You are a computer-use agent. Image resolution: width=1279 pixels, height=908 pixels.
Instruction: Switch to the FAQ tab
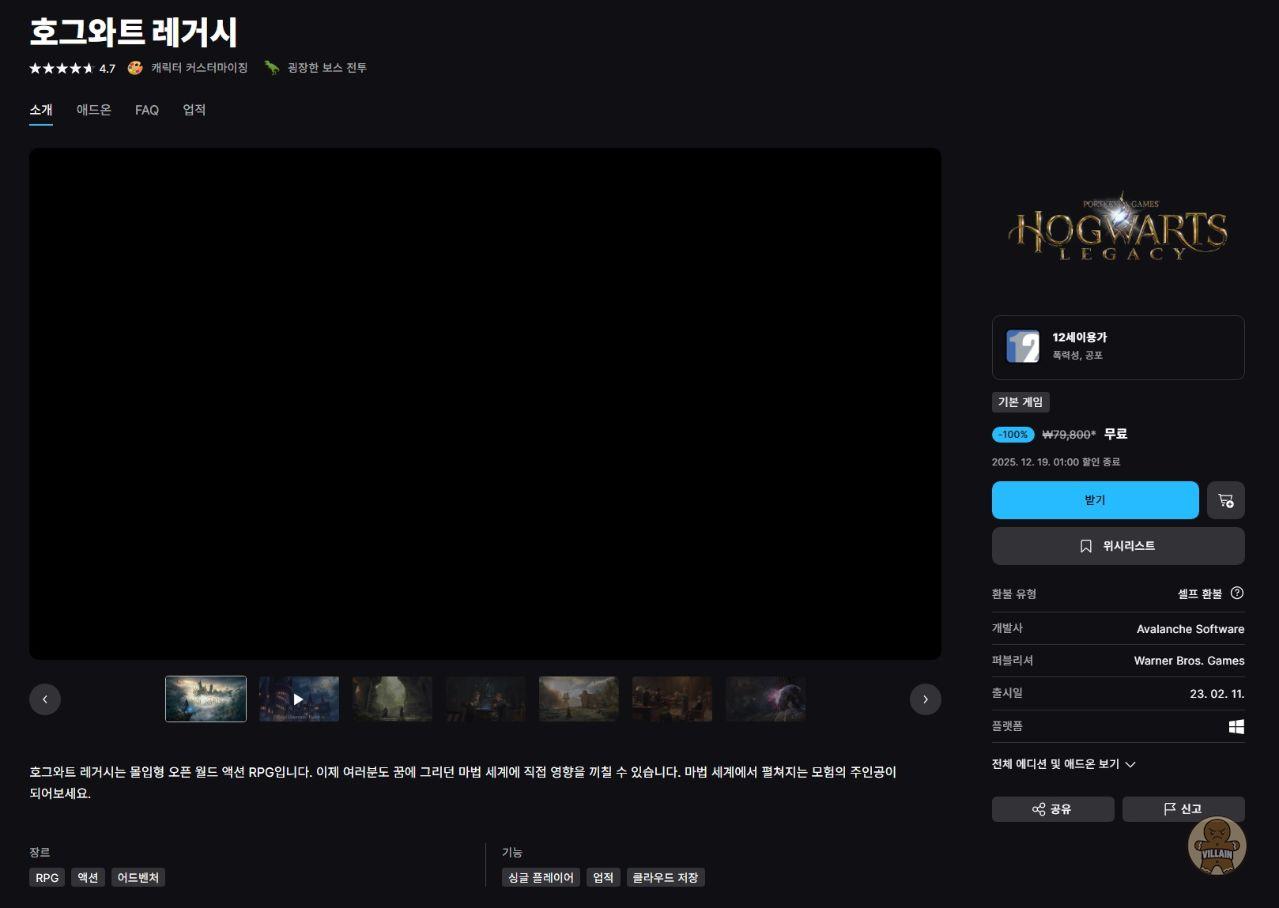[x=147, y=110]
